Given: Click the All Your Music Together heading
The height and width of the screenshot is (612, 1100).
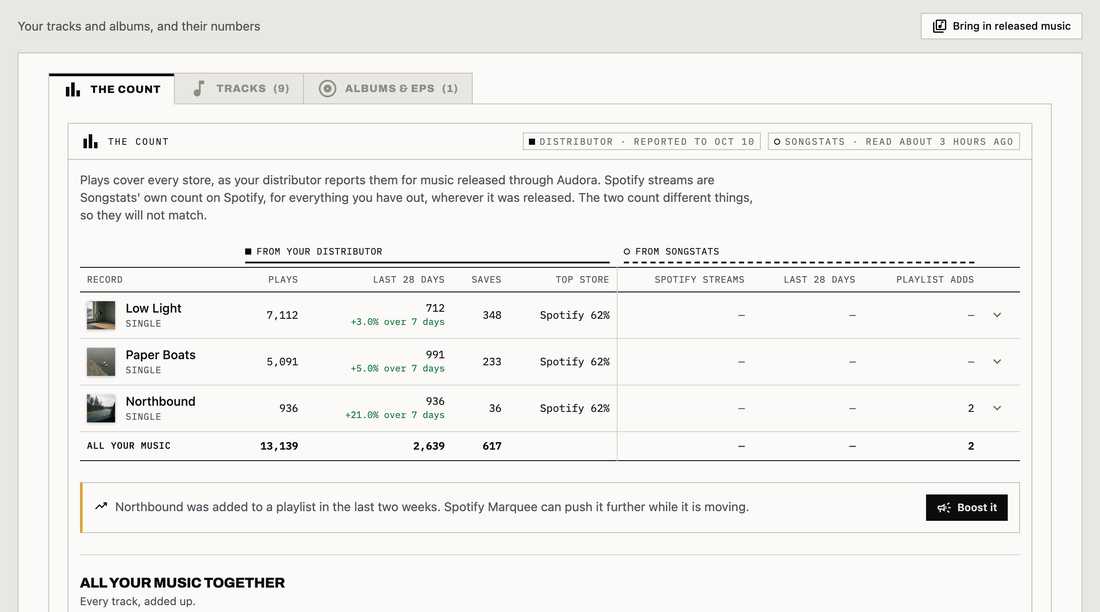Looking at the screenshot, I should [x=182, y=583].
